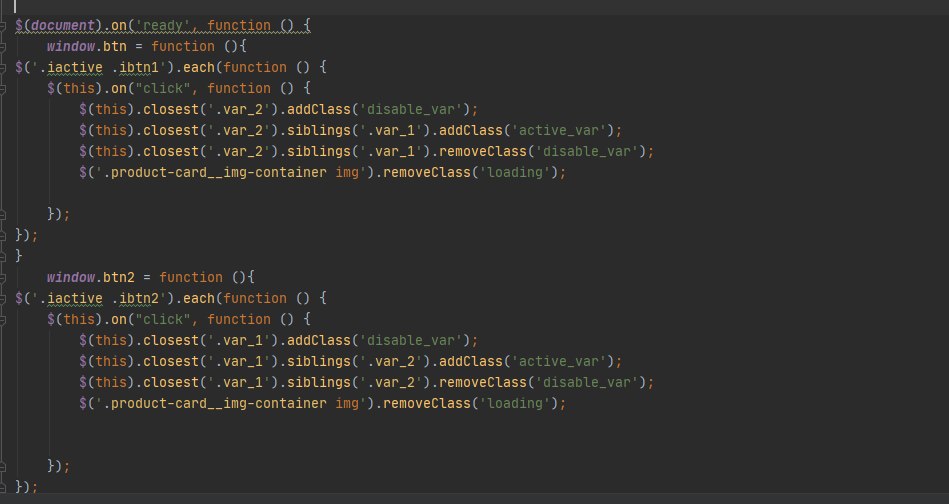
Task: Click first closest('.var_2').addClass('disable_var') line
Action: (x=278, y=110)
